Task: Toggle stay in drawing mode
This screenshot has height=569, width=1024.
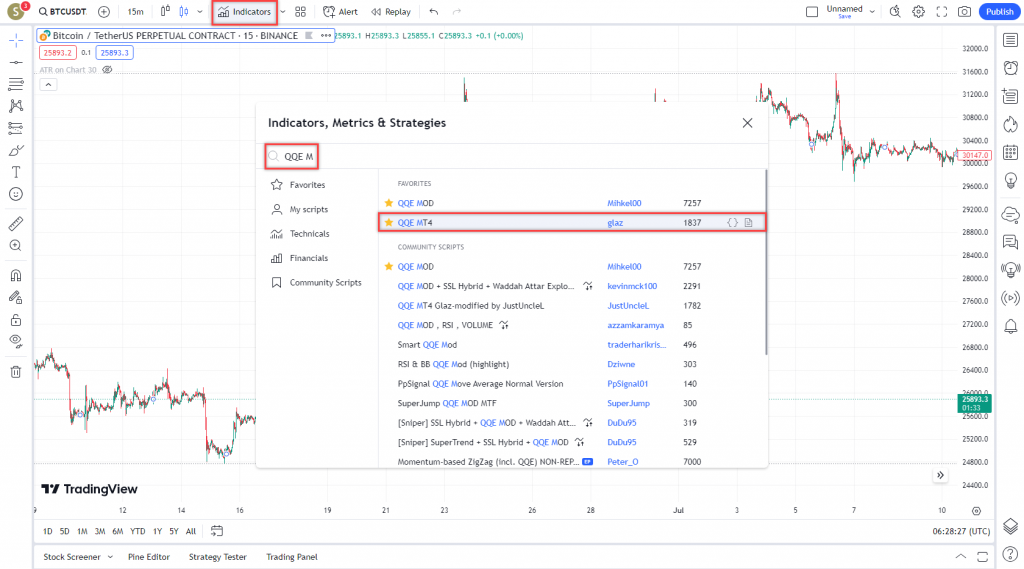Action: point(16,297)
